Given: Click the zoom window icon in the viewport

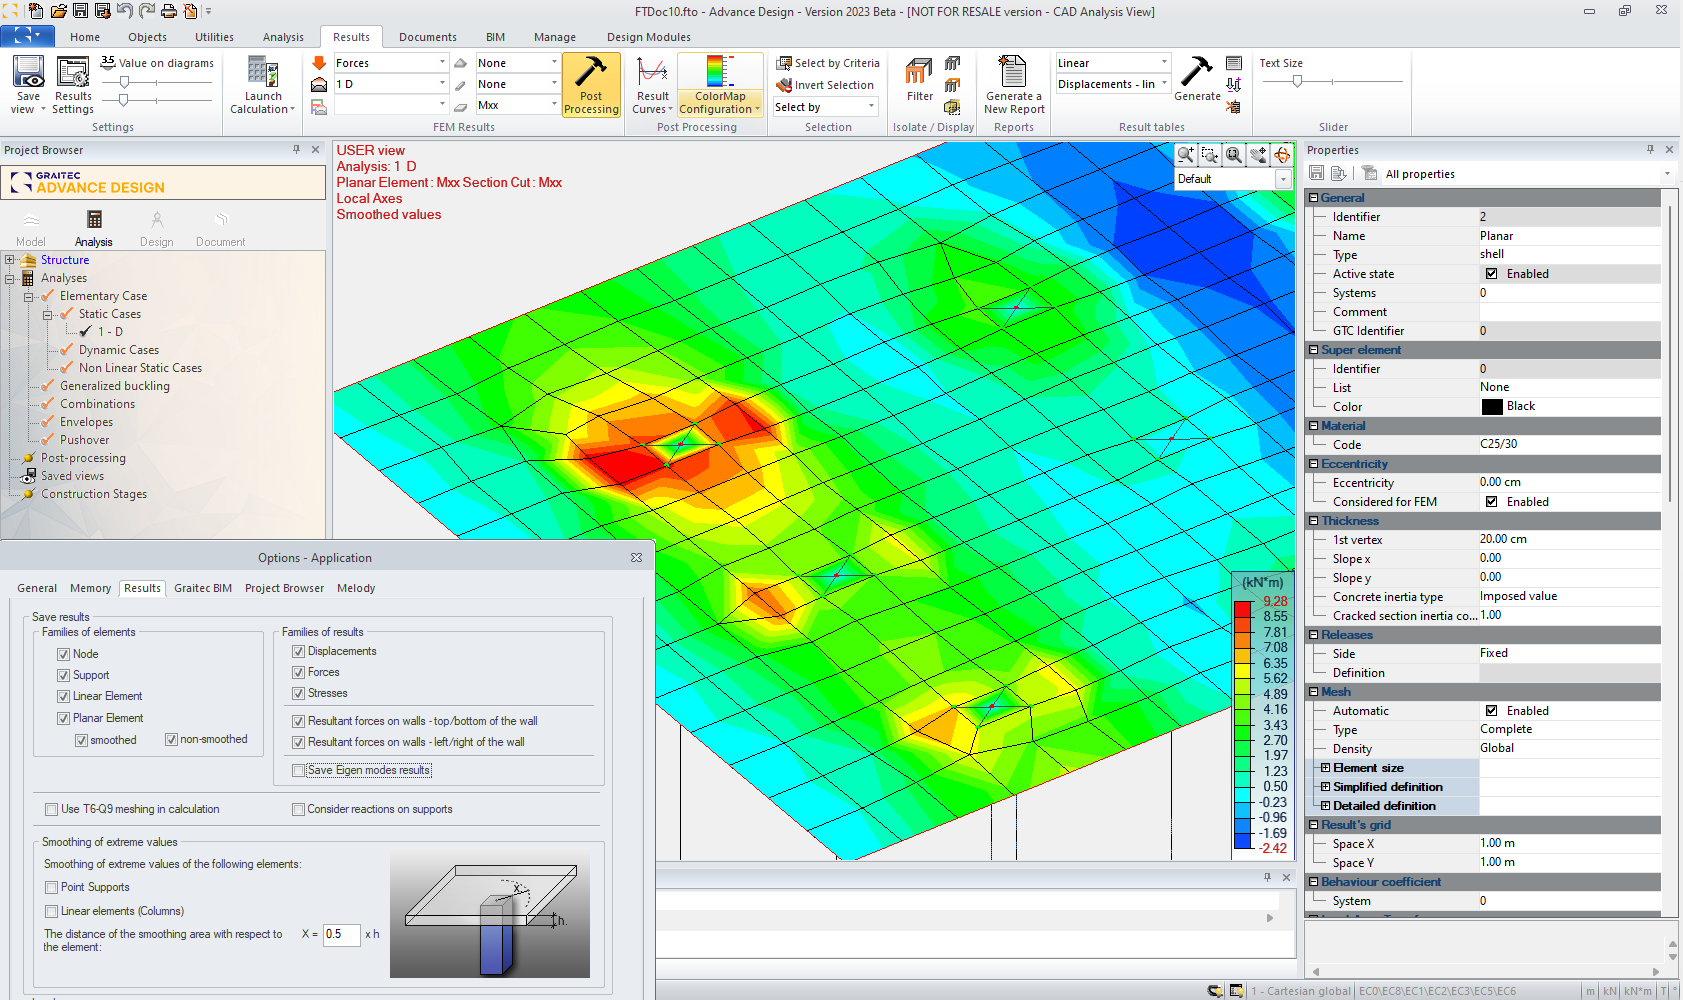Looking at the screenshot, I should pos(1210,155).
